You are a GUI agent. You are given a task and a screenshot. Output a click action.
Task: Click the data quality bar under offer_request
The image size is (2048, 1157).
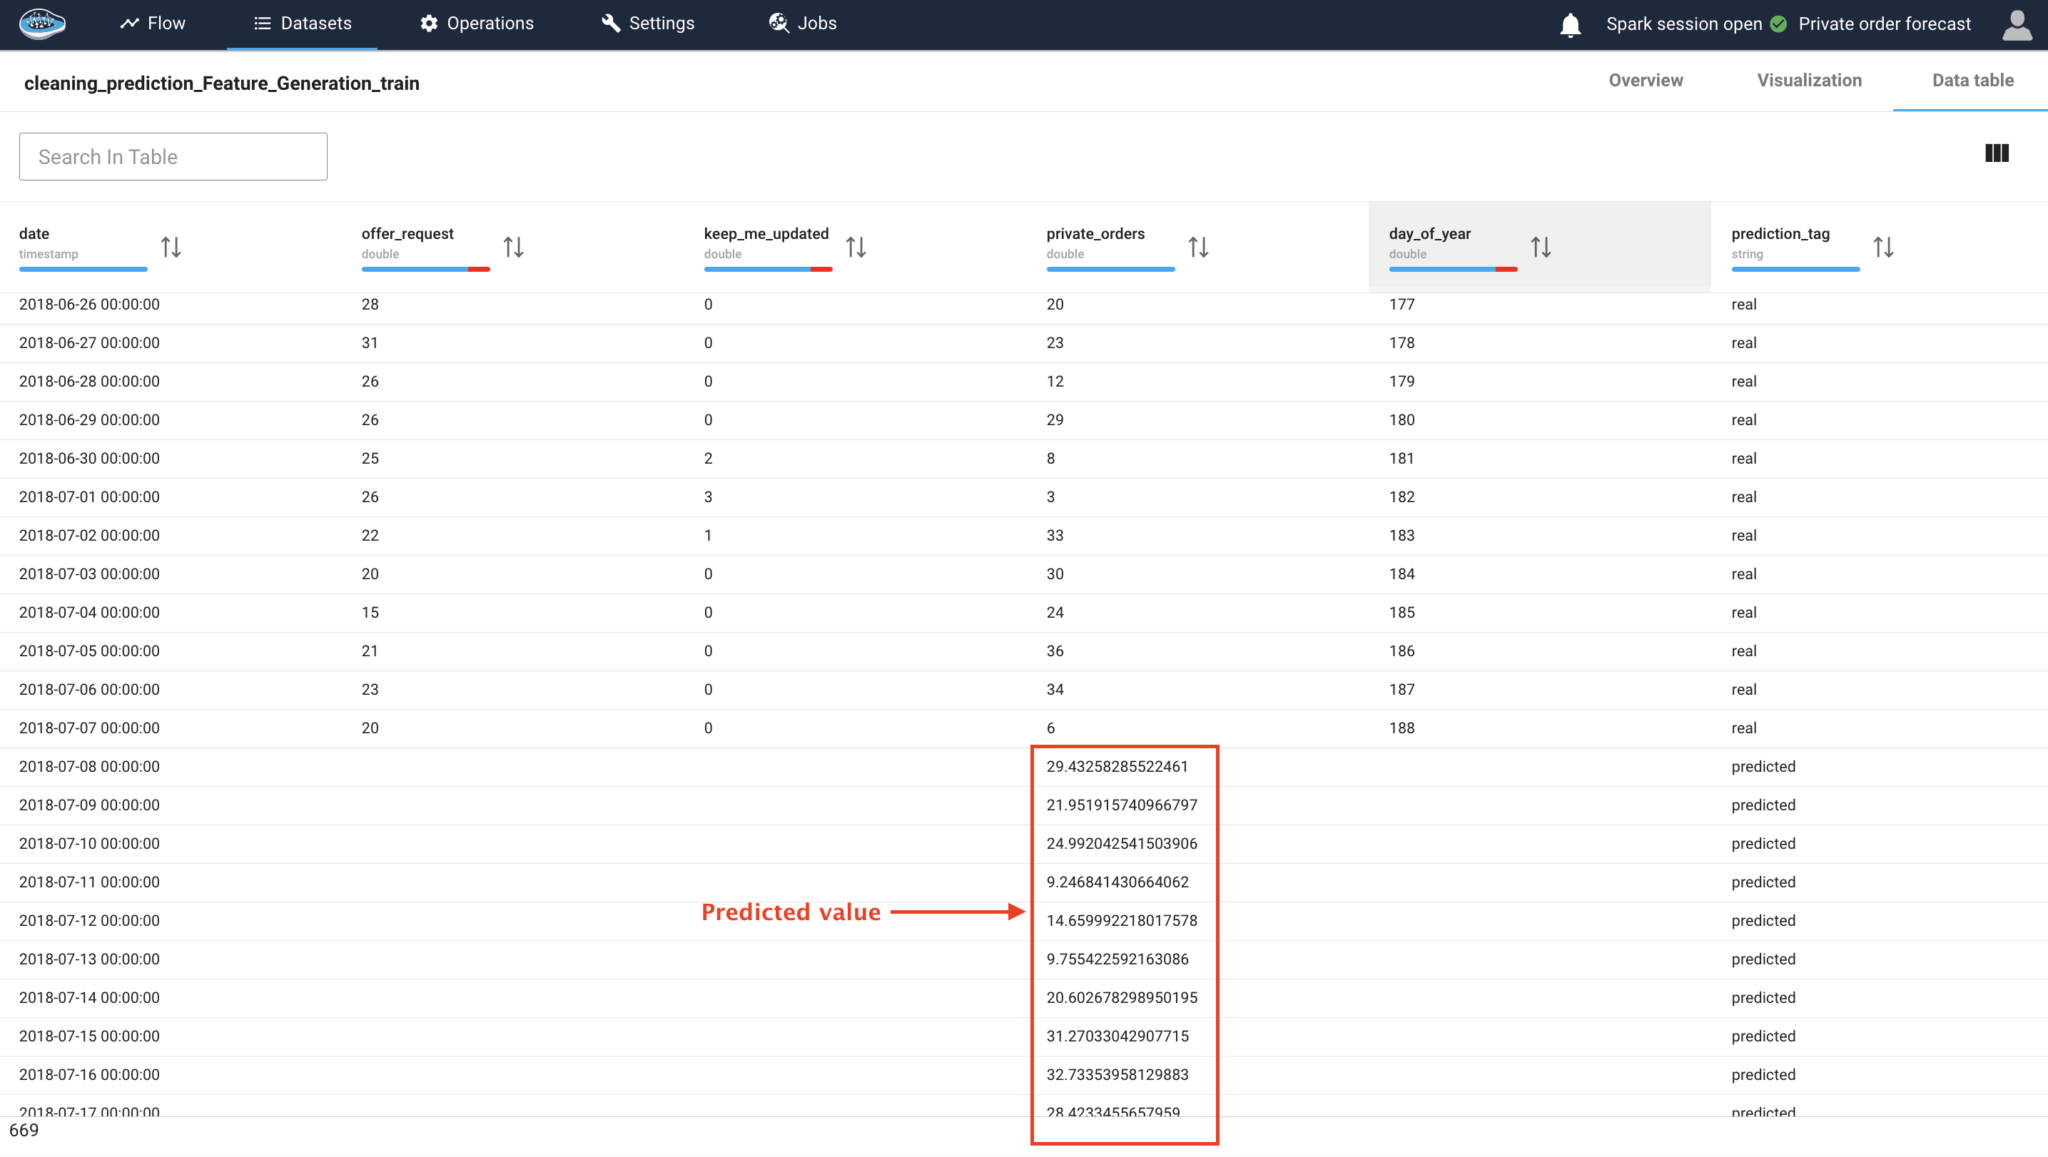[425, 270]
